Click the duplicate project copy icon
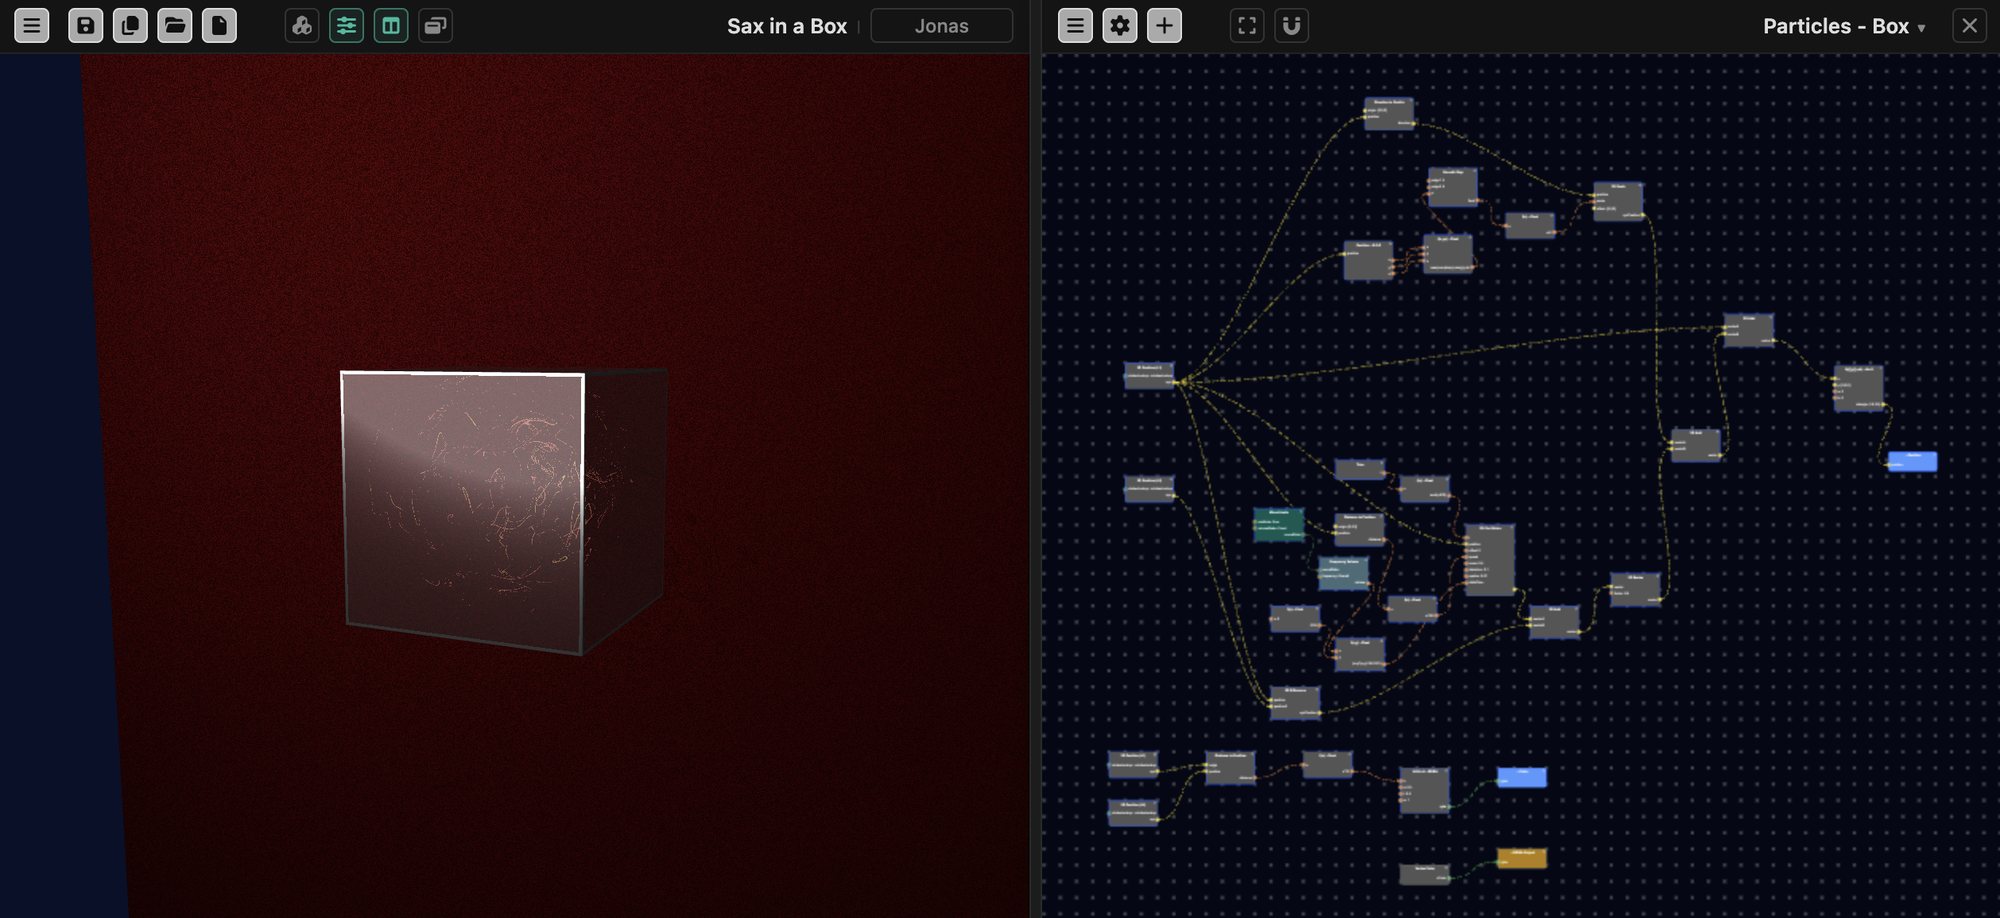Viewport: 2000px width, 918px height. [x=130, y=26]
